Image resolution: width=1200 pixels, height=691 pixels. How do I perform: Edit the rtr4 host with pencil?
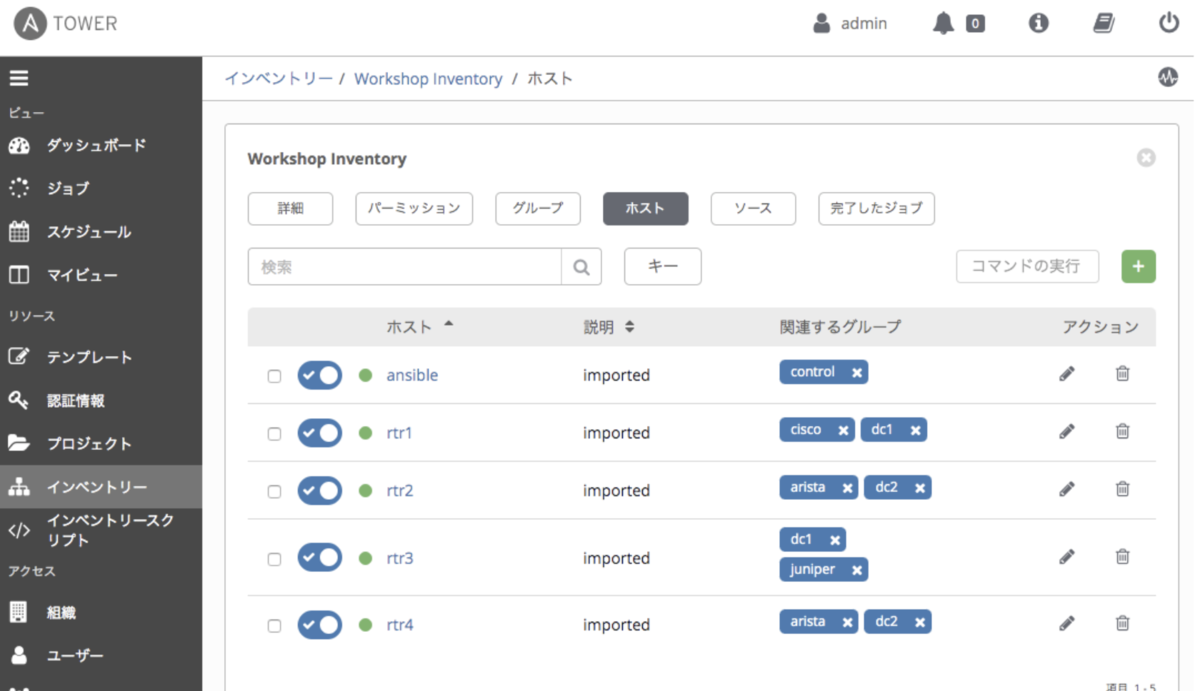(1067, 622)
